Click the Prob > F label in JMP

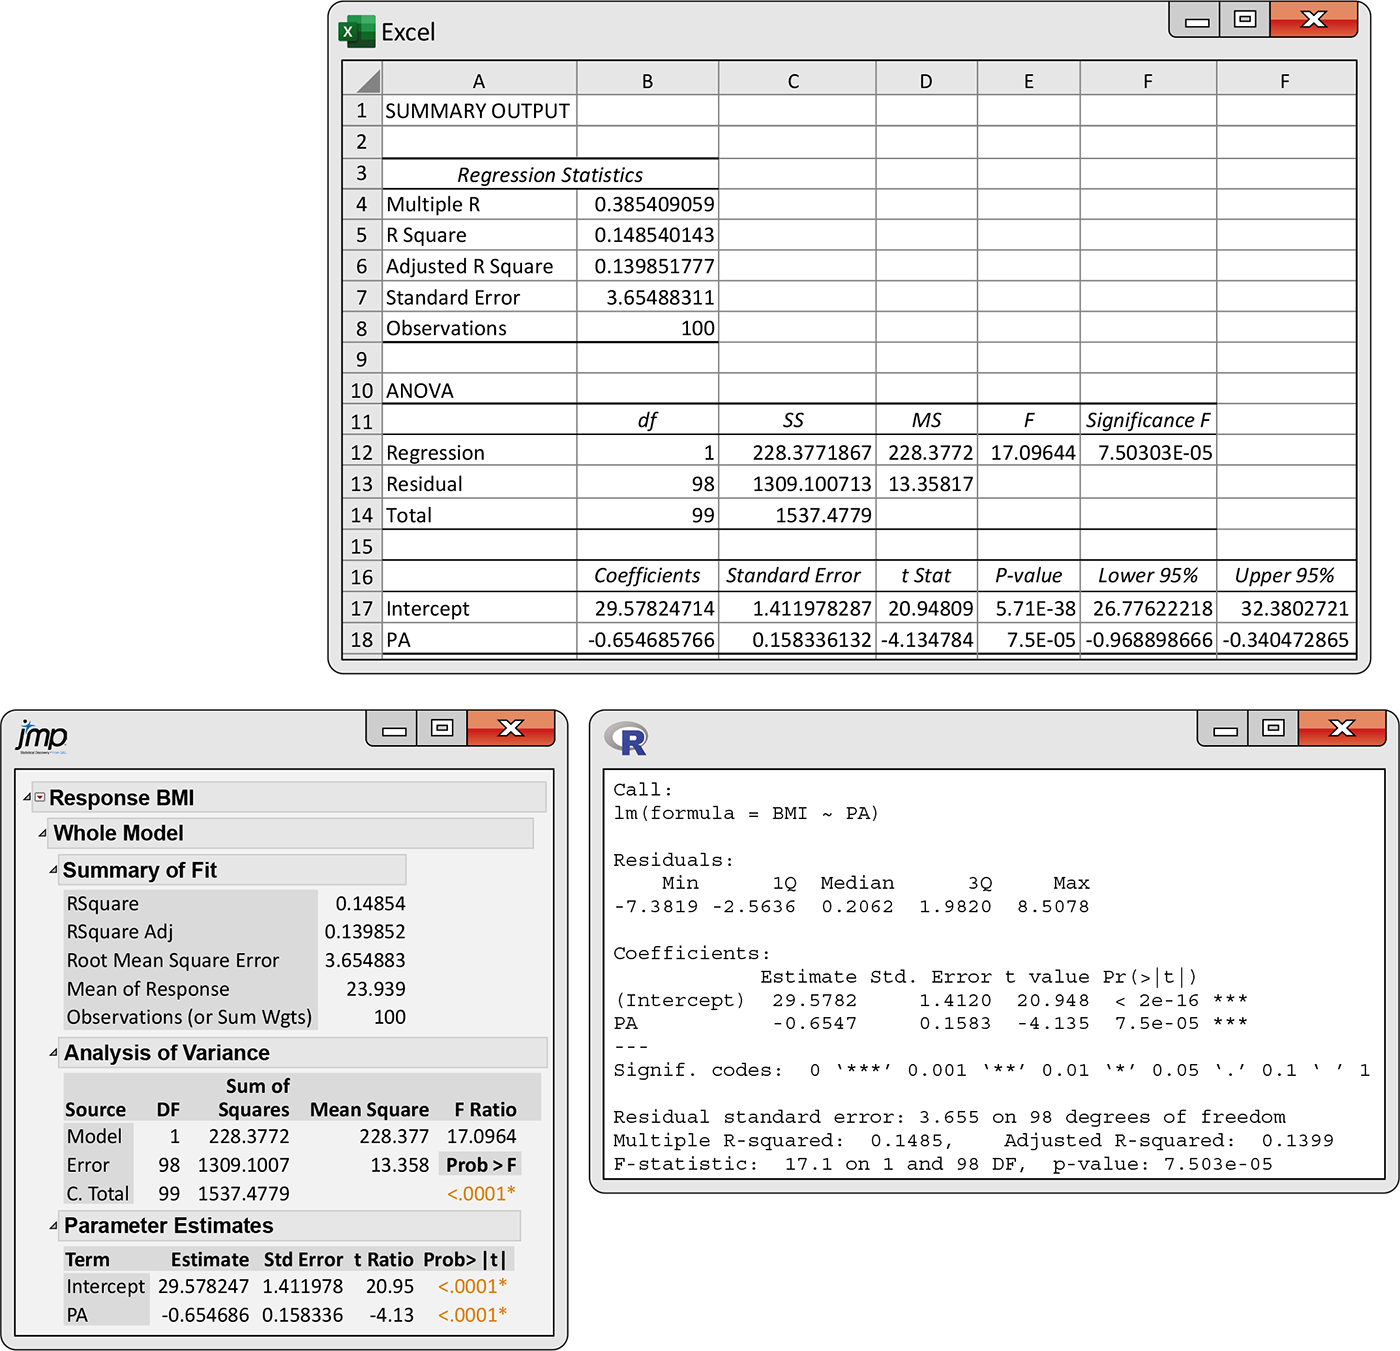click(x=481, y=1165)
